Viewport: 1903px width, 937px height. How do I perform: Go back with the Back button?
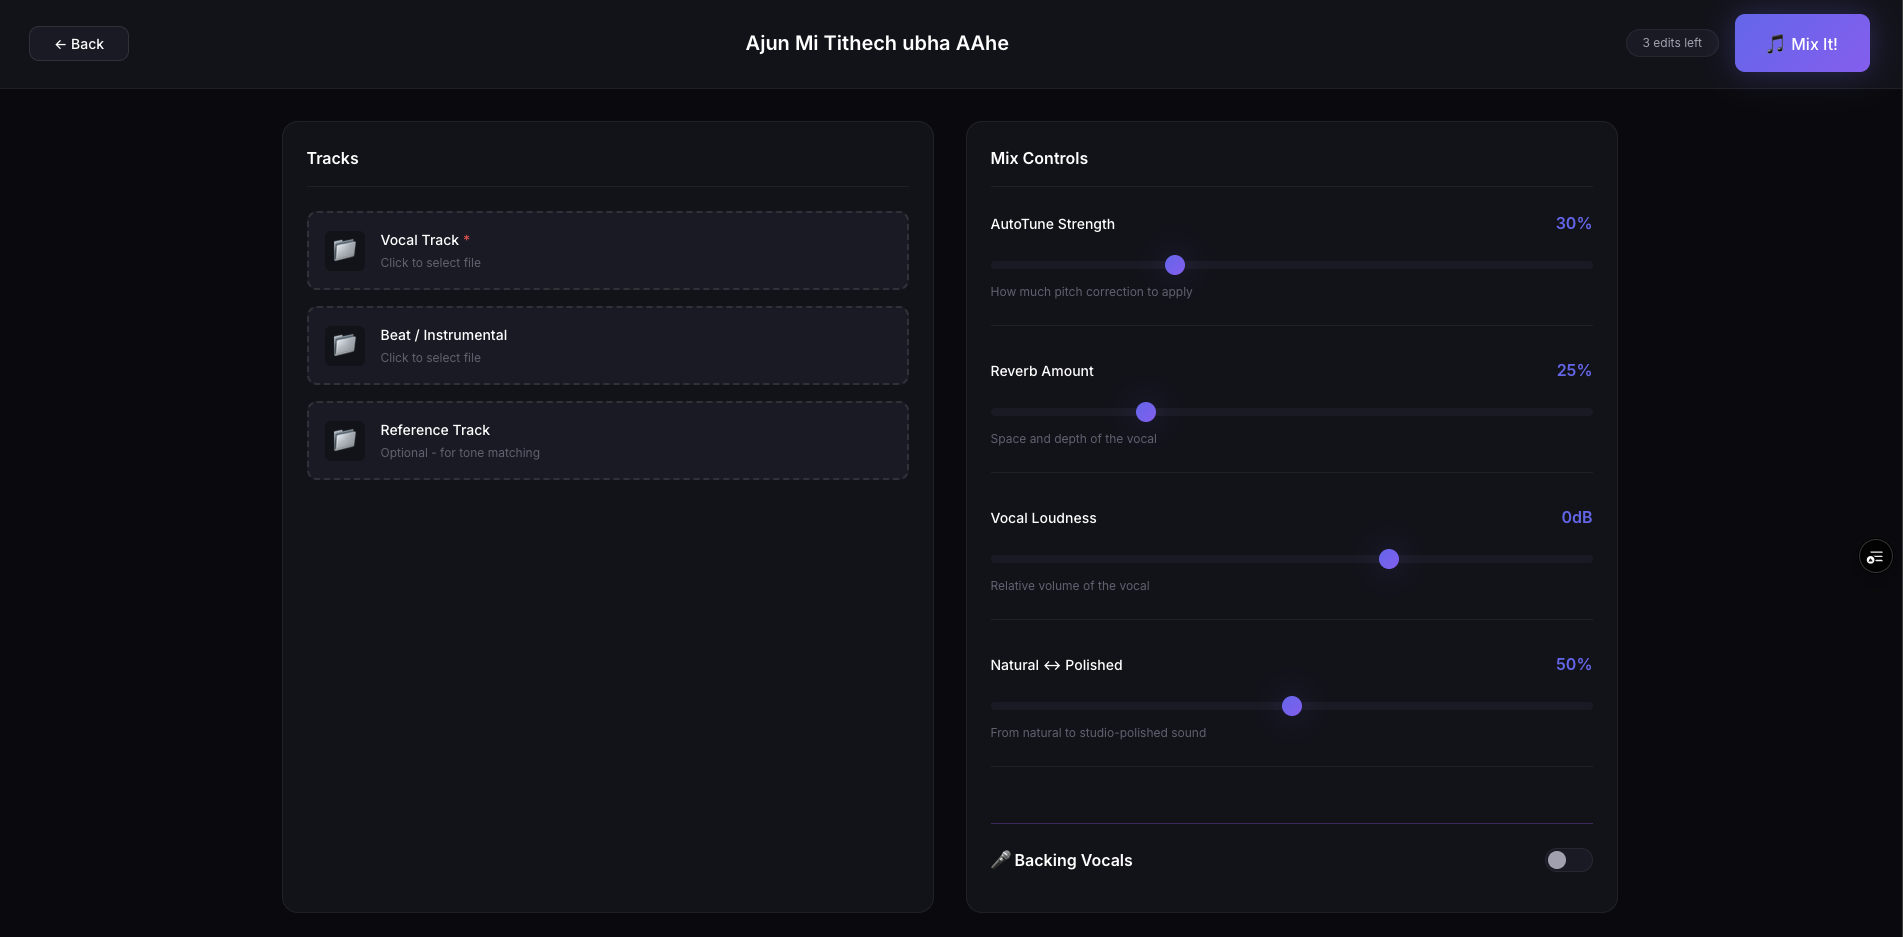pyautogui.click(x=79, y=44)
